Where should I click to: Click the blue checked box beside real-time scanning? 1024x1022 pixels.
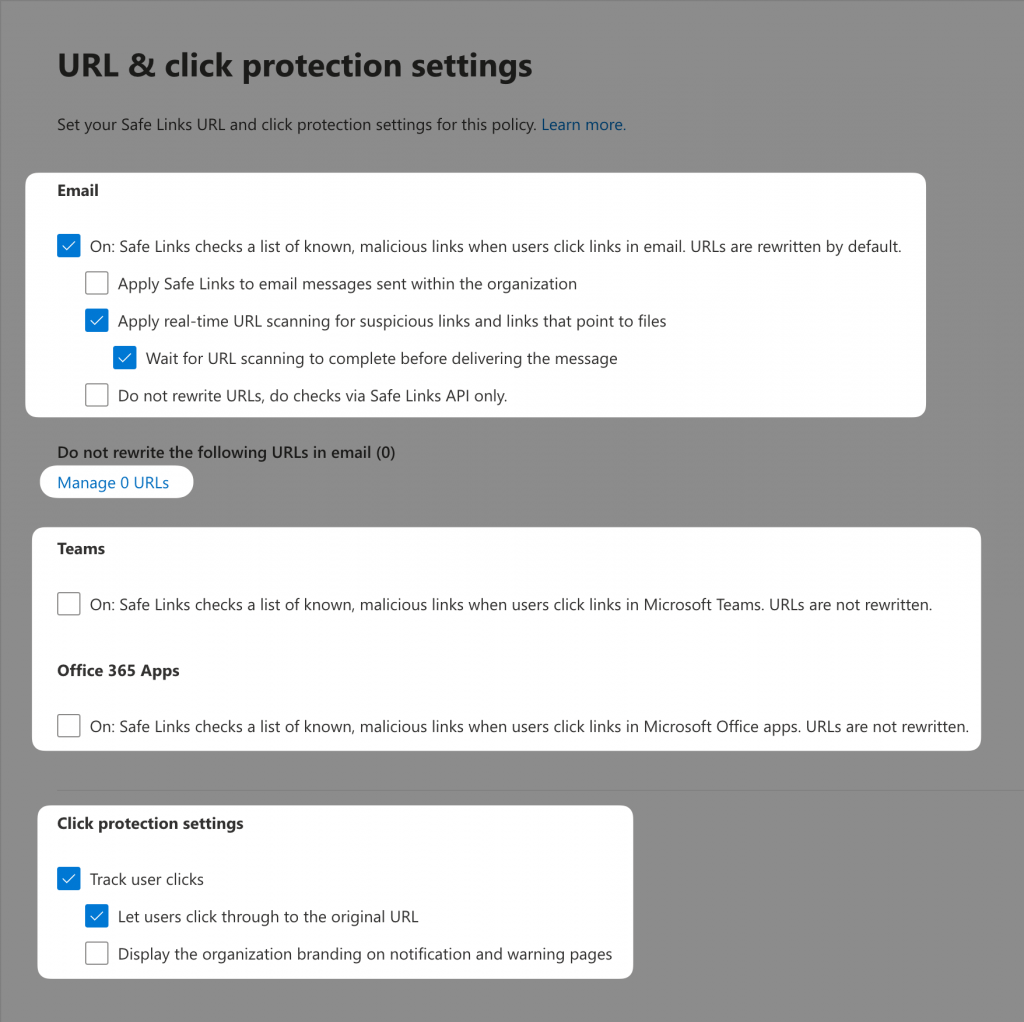[x=96, y=320]
